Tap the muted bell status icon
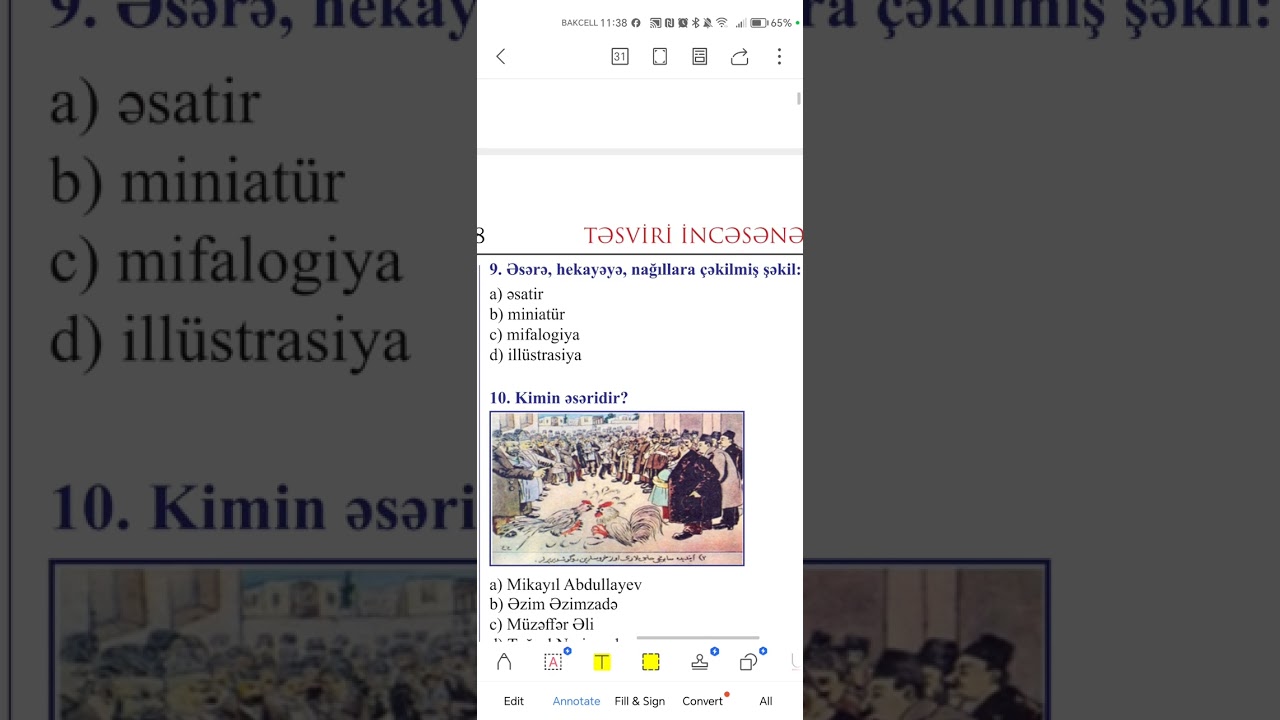1280x720 pixels. tap(708, 23)
